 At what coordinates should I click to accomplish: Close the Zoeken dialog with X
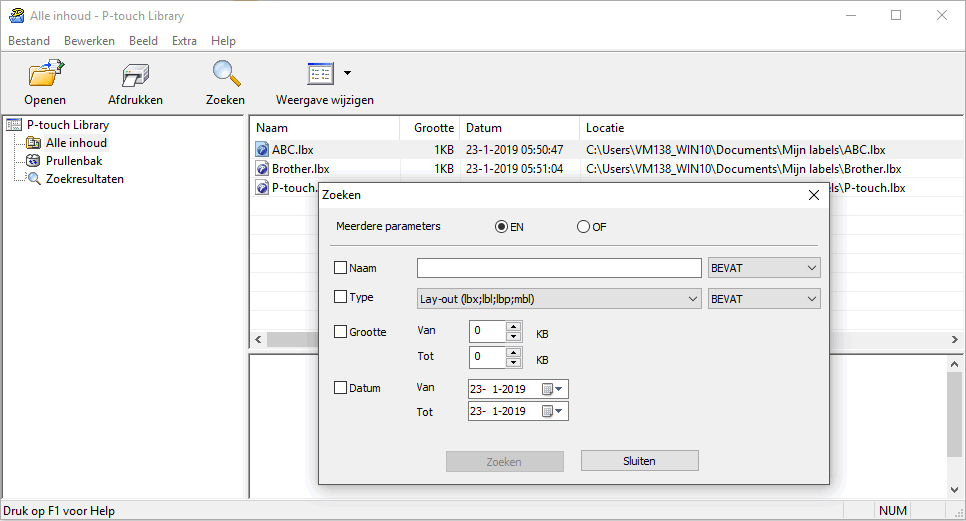point(814,195)
